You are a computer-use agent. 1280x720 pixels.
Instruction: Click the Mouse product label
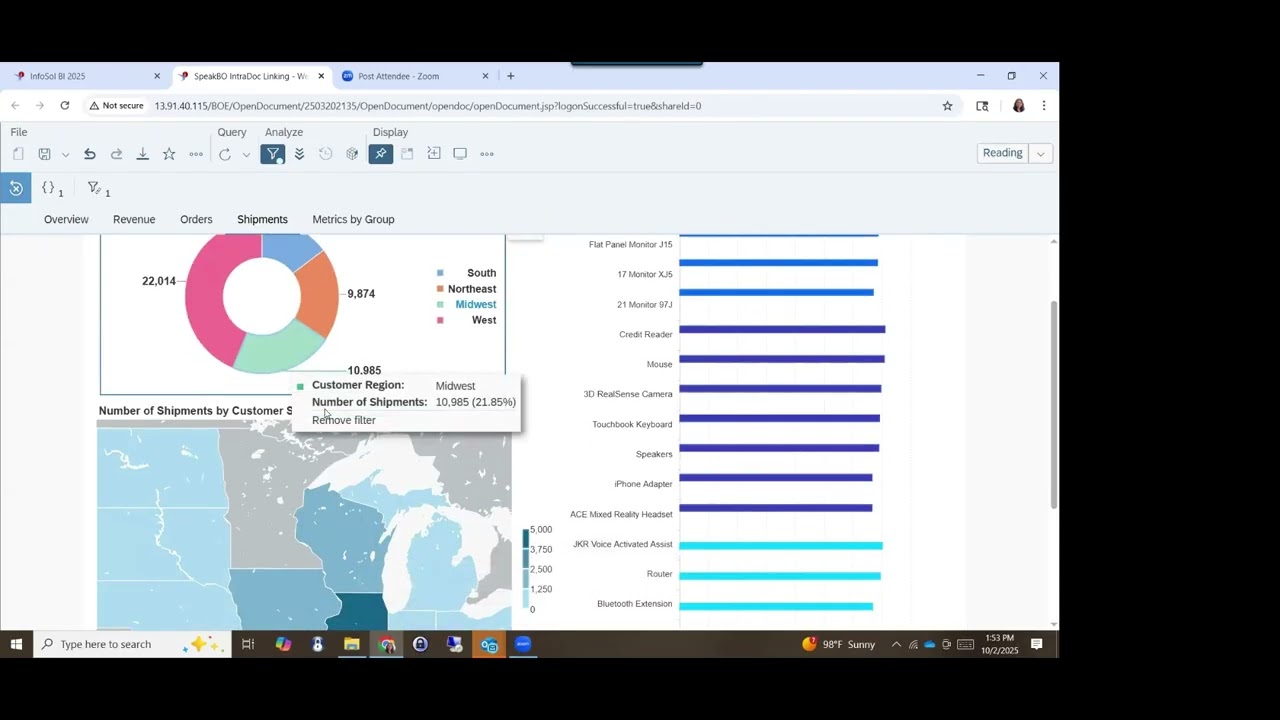click(660, 364)
